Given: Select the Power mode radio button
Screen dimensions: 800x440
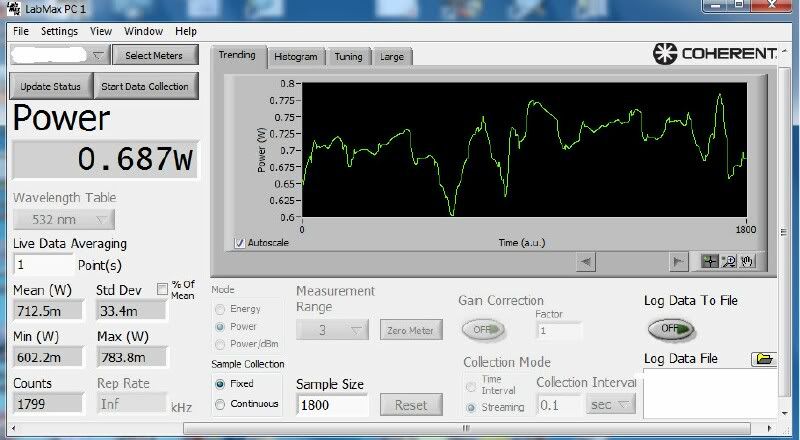Looking at the screenshot, I should pyautogui.click(x=220, y=327).
